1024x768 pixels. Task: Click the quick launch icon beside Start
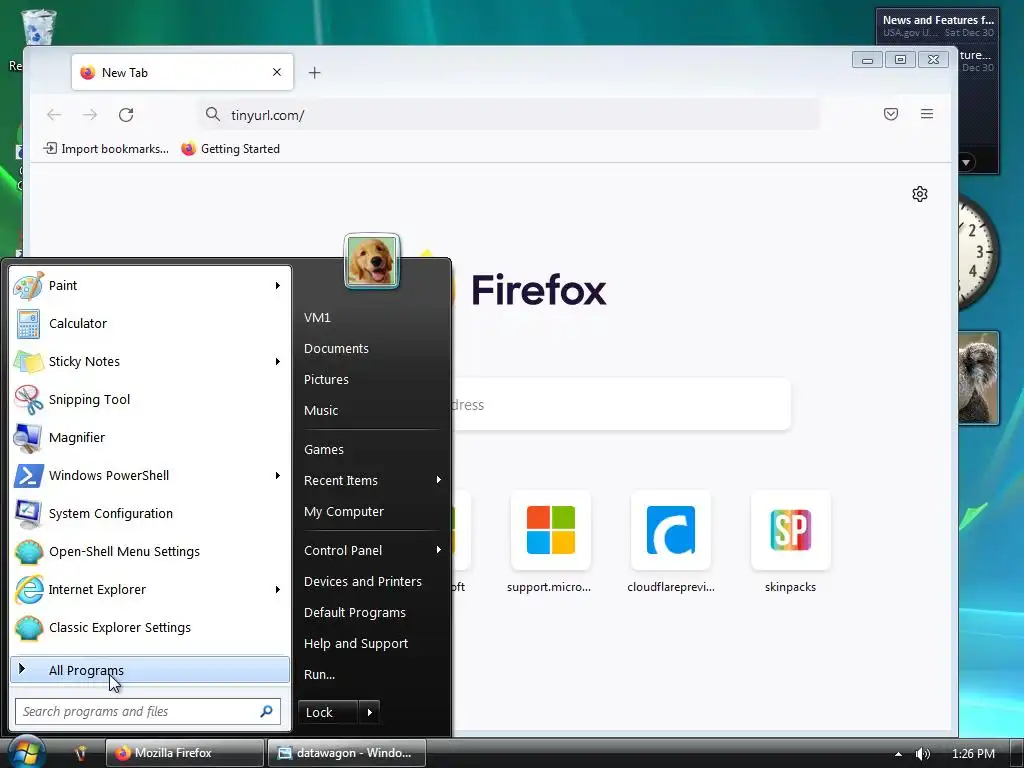point(80,753)
